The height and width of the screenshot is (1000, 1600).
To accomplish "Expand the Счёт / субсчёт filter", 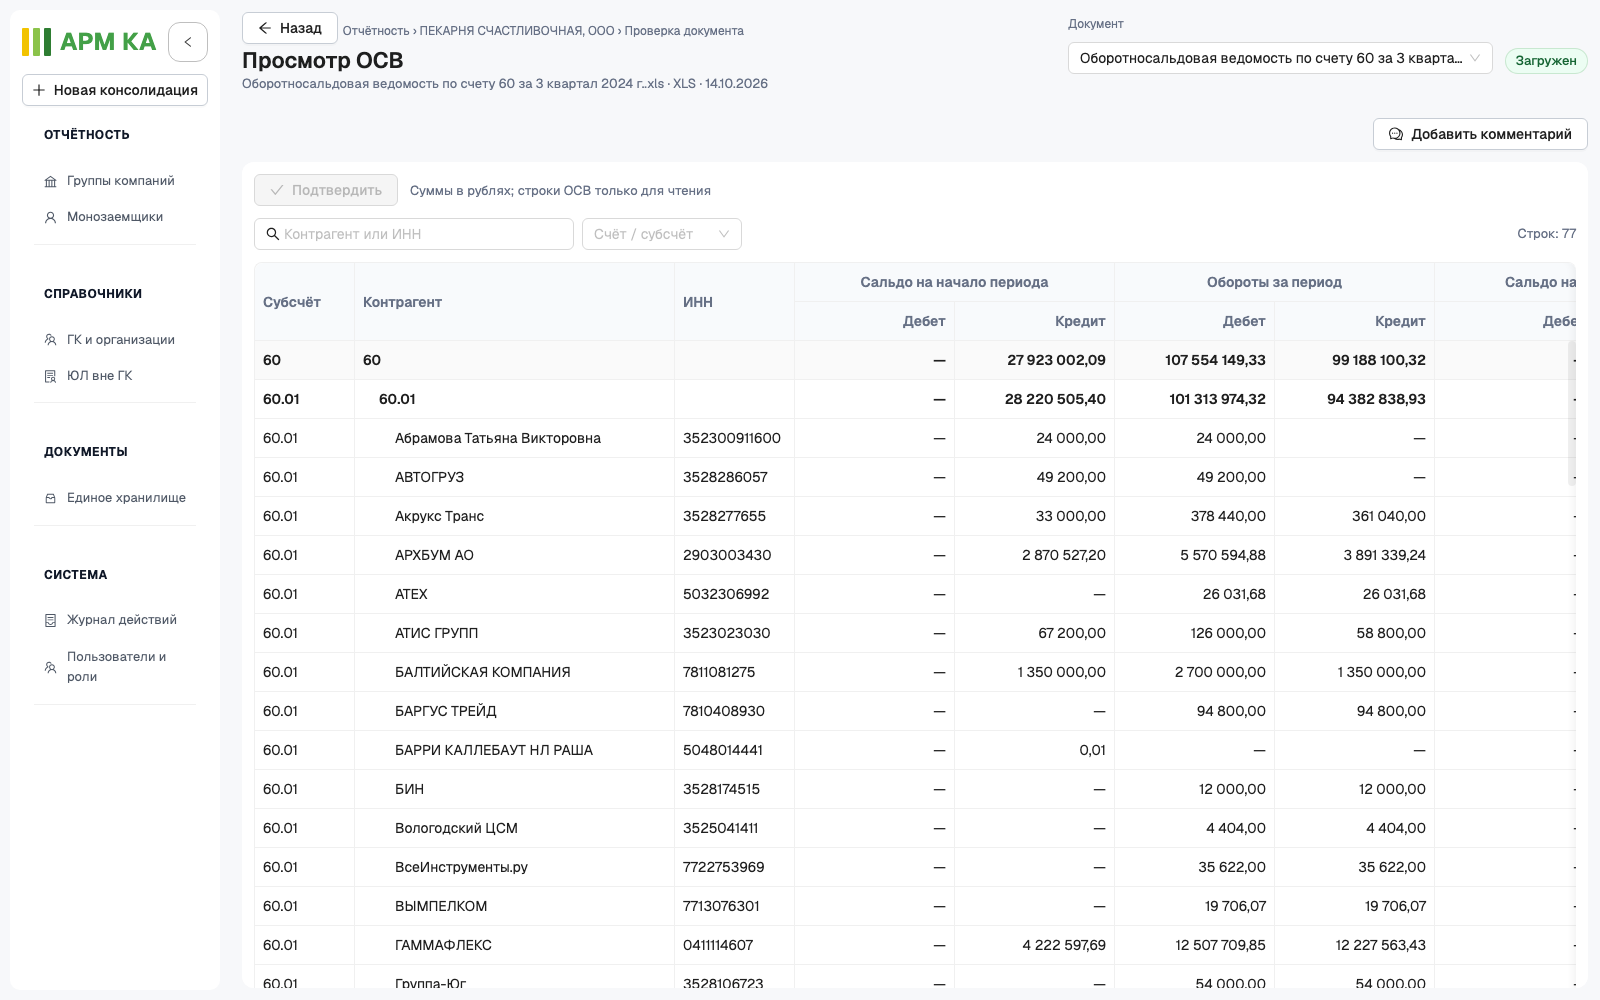I will coord(662,234).
